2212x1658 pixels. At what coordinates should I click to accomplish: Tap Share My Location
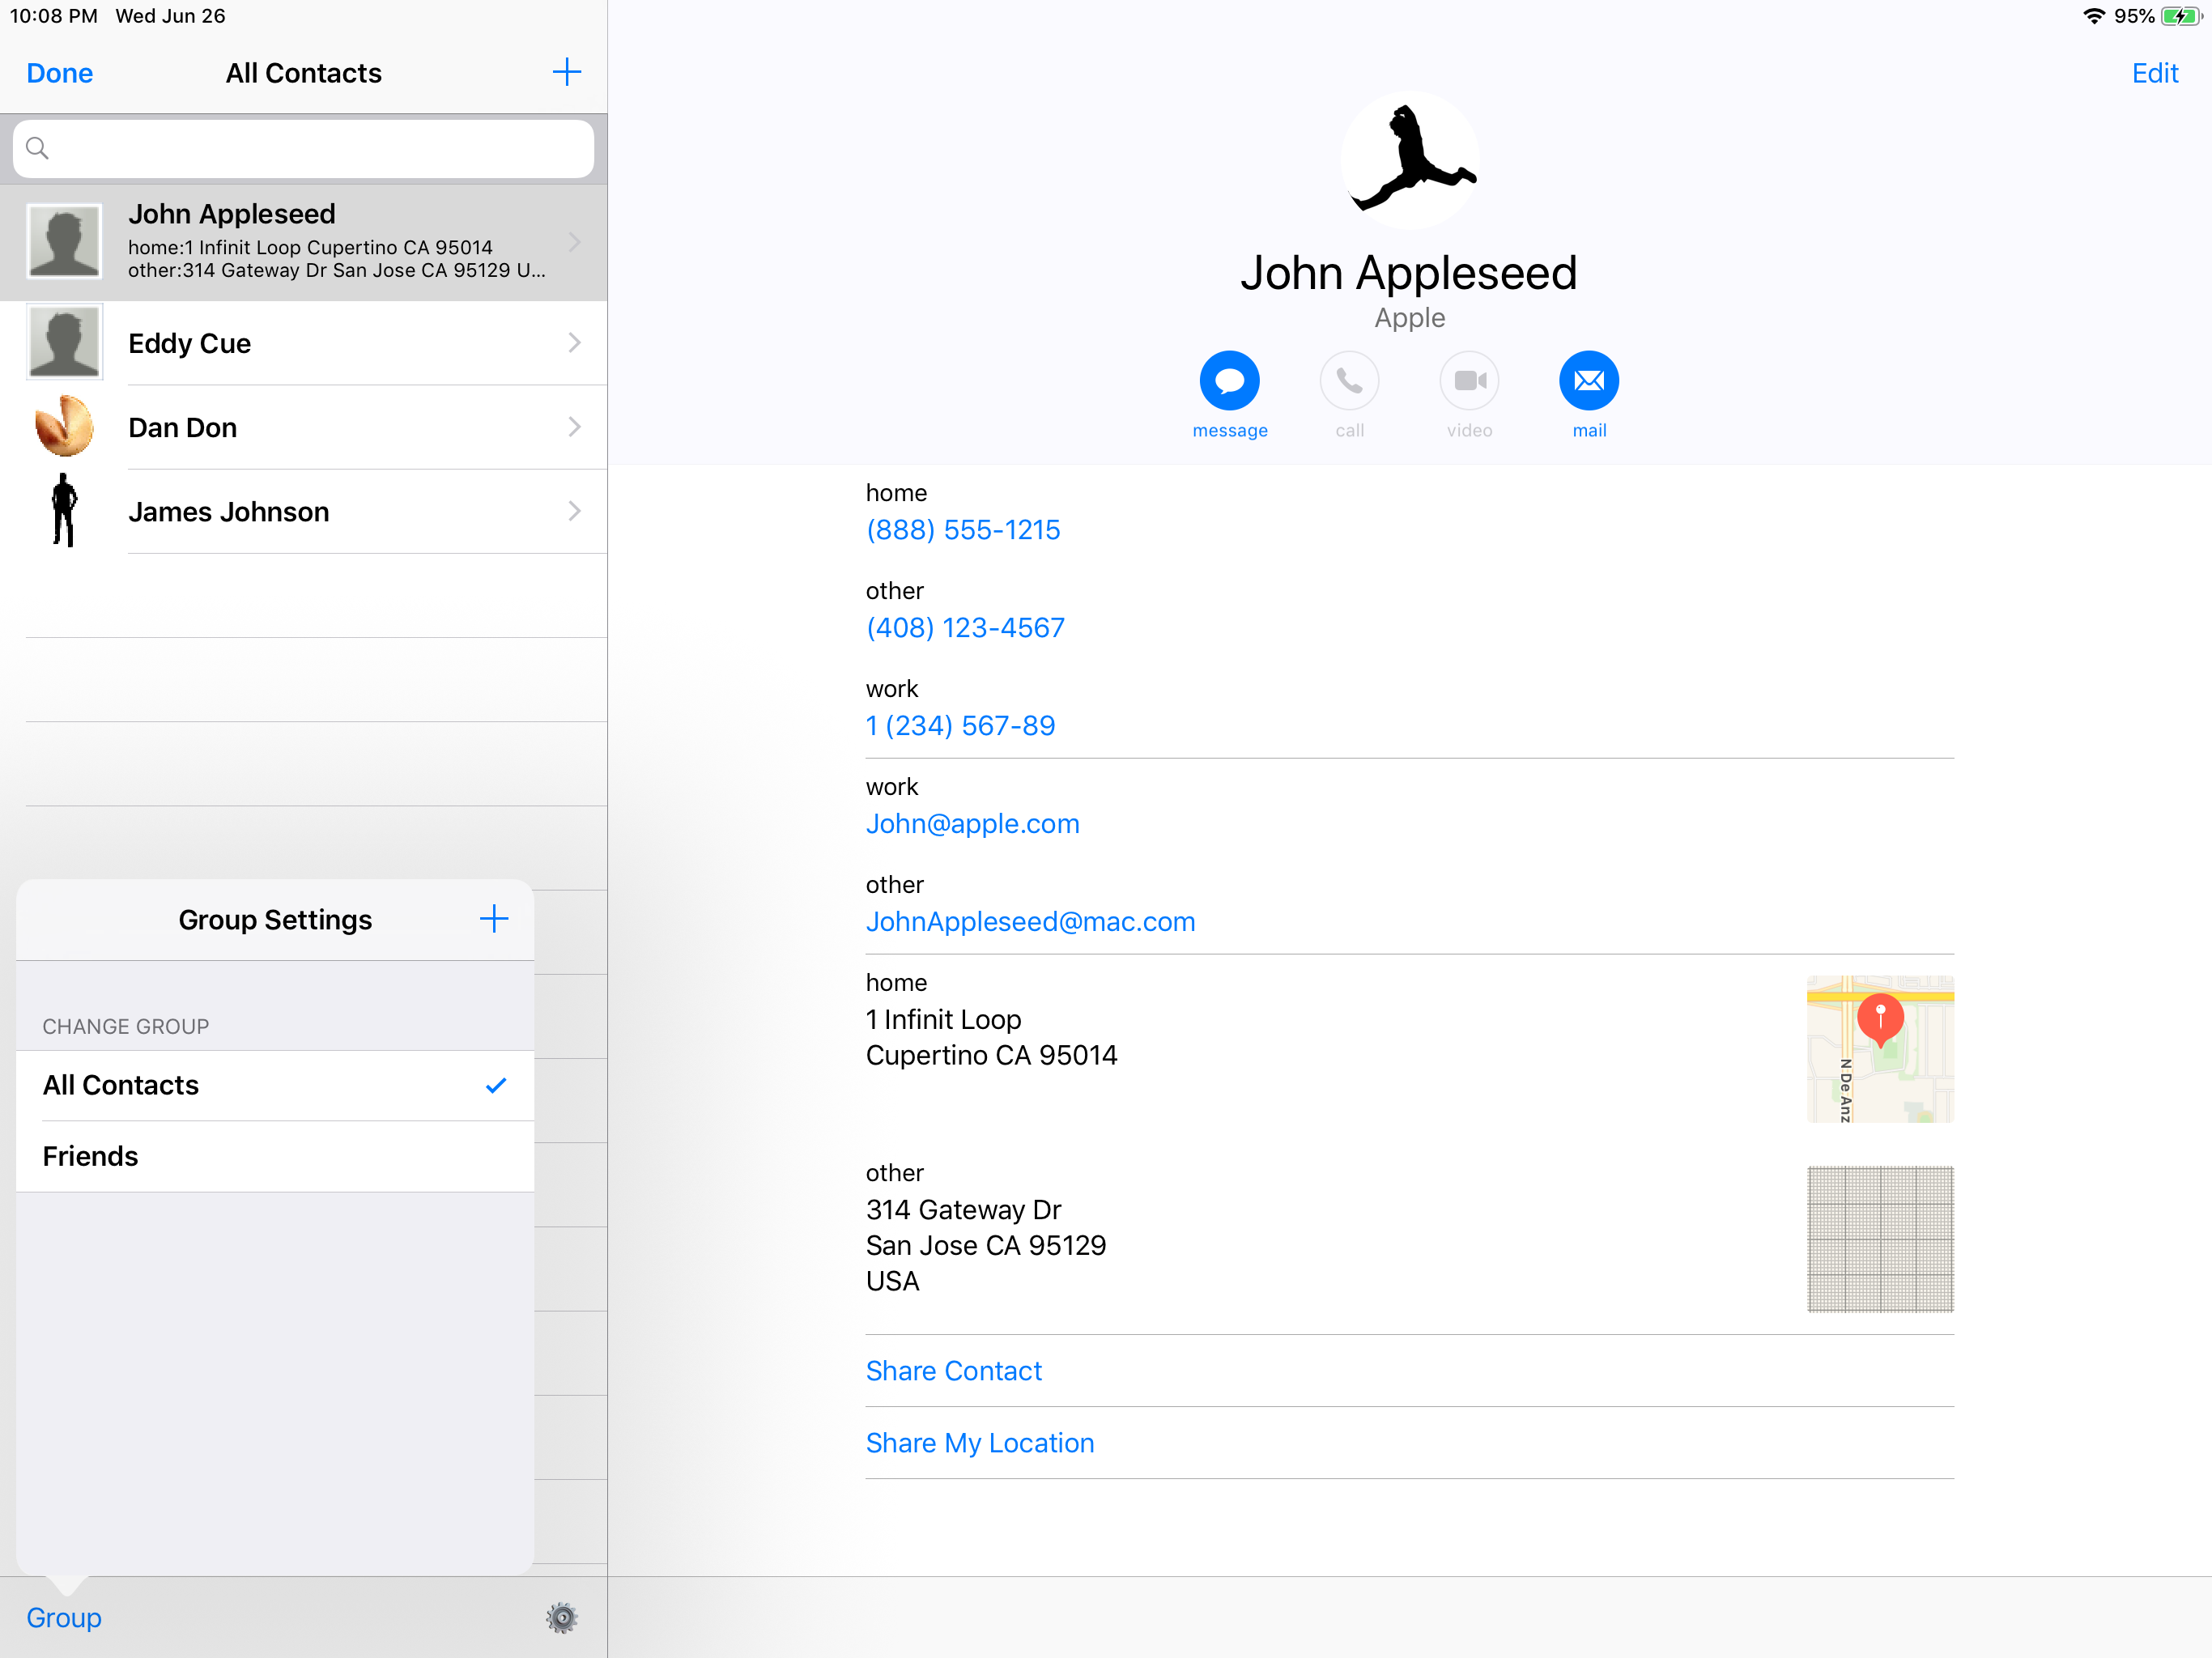pyautogui.click(x=980, y=1443)
